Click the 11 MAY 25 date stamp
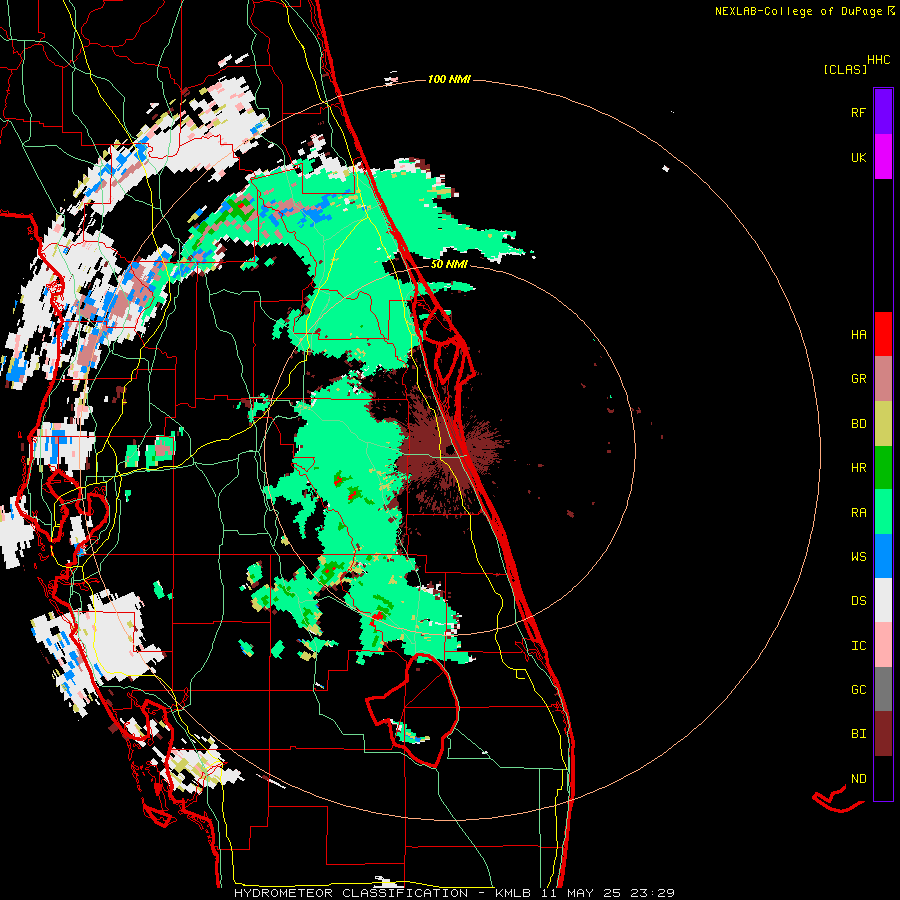Viewport: 900px width, 900px height. (580, 893)
